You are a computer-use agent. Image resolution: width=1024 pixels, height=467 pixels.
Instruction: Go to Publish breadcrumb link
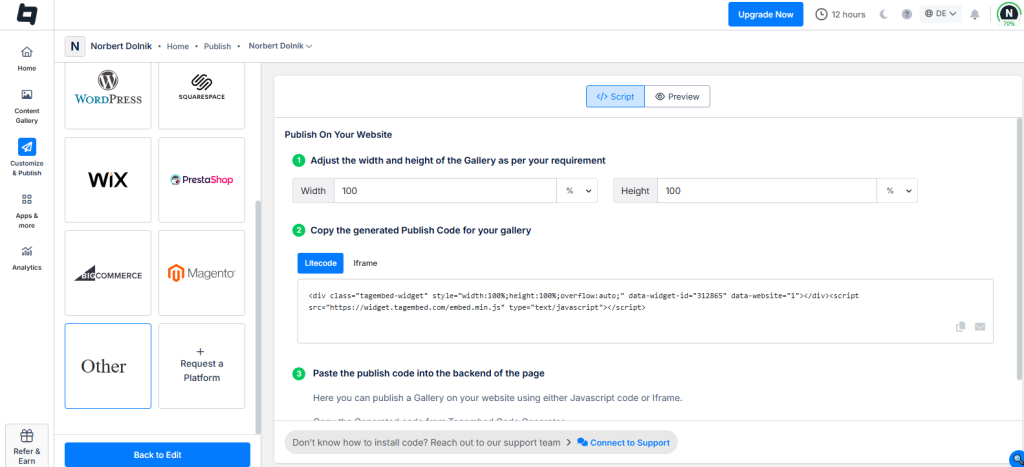coord(217,46)
